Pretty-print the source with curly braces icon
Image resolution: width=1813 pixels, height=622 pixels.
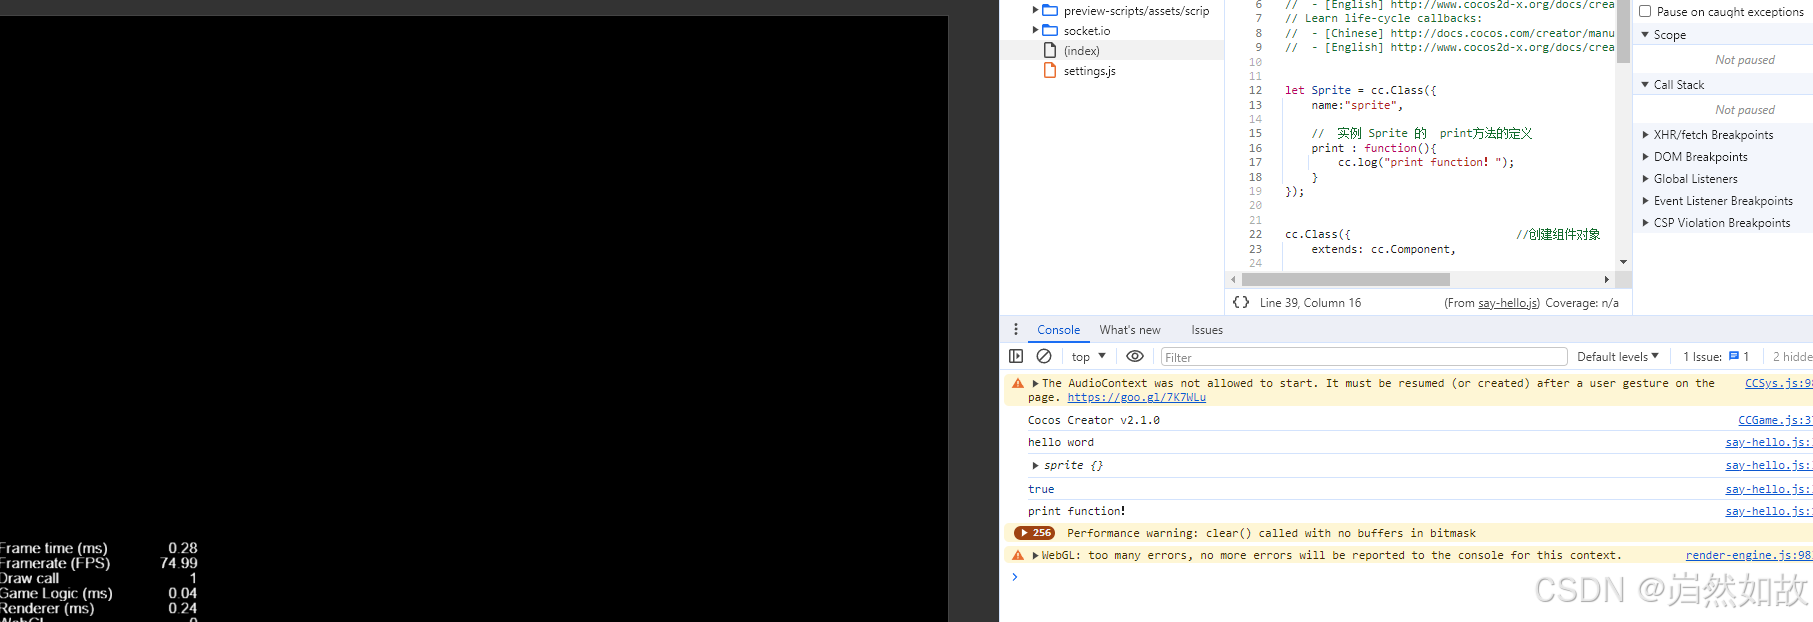1241,302
